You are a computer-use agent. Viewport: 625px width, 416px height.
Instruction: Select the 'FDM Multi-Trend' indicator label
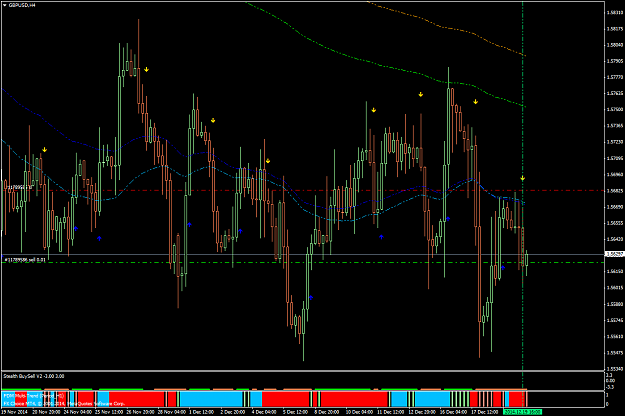(x=33, y=396)
